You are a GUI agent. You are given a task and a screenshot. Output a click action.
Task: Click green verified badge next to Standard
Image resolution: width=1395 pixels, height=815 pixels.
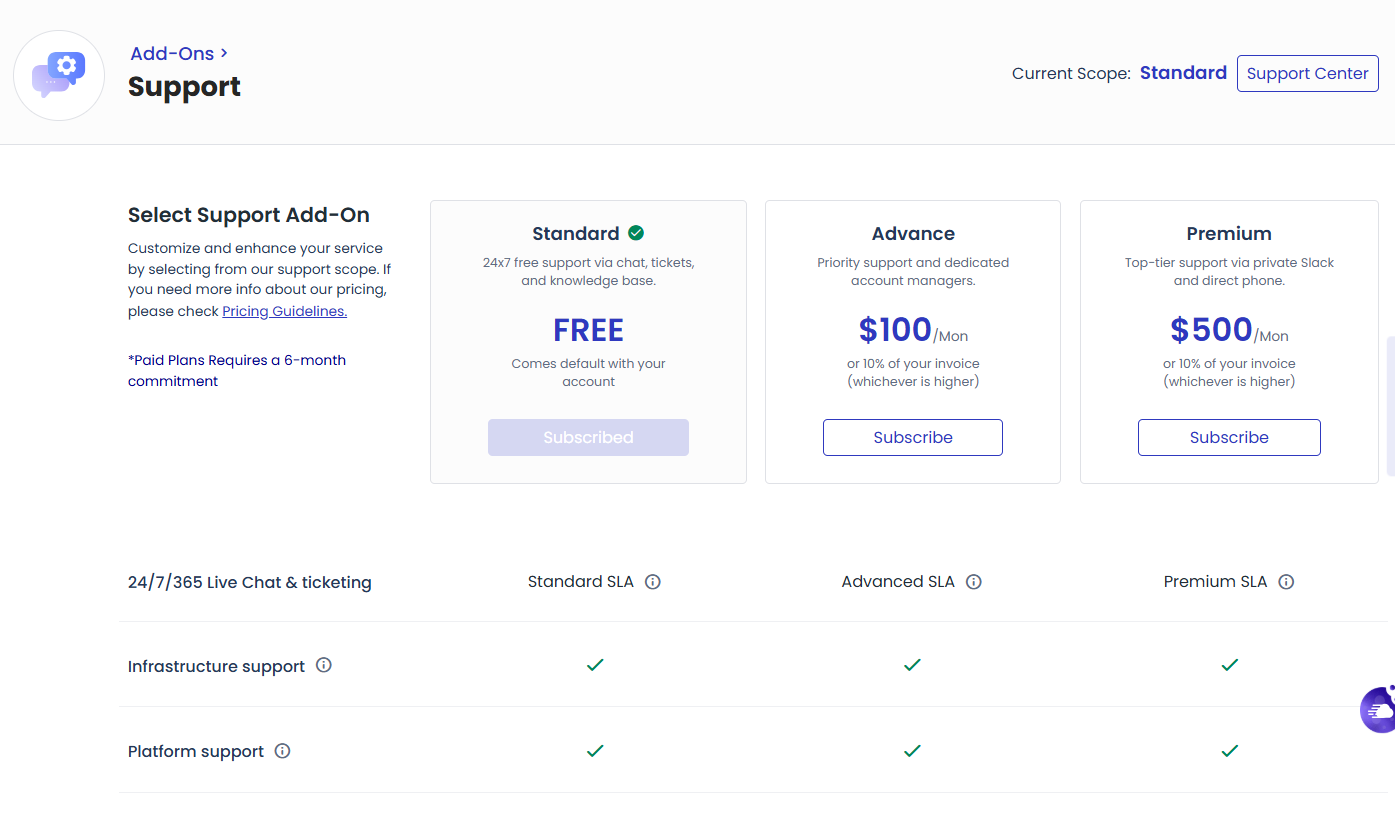point(636,233)
